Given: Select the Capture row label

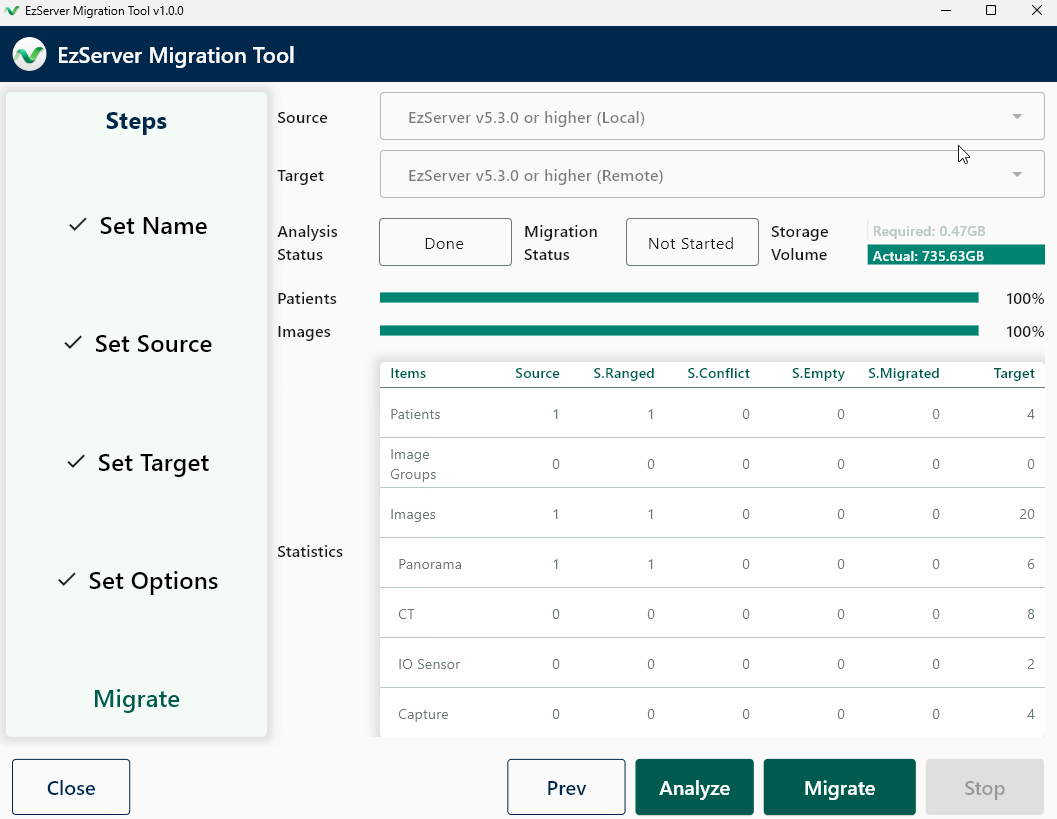Looking at the screenshot, I should pos(423,714).
